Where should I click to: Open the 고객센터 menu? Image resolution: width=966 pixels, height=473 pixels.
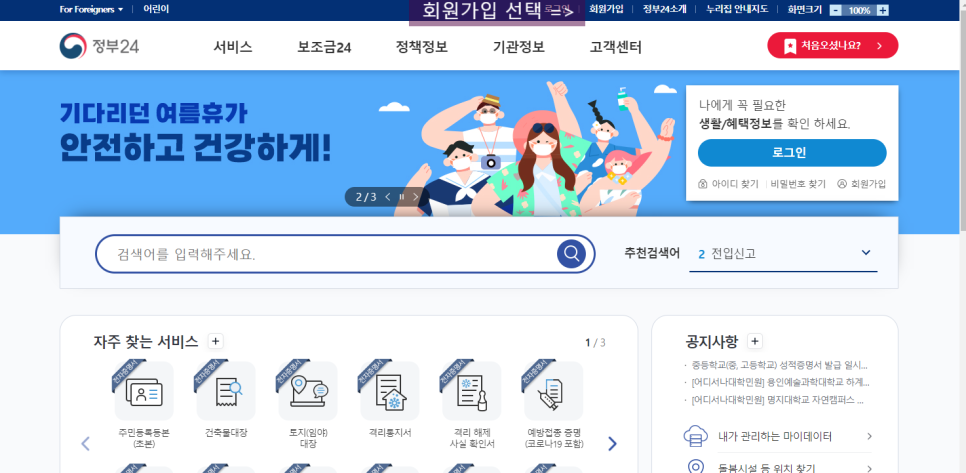pos(615,47)
